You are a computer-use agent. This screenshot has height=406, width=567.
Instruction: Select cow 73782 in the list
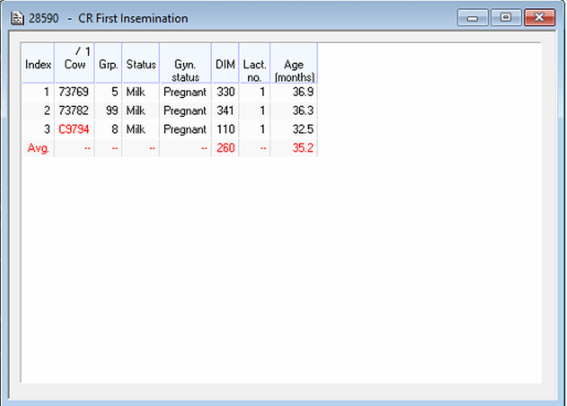point(73,110)
